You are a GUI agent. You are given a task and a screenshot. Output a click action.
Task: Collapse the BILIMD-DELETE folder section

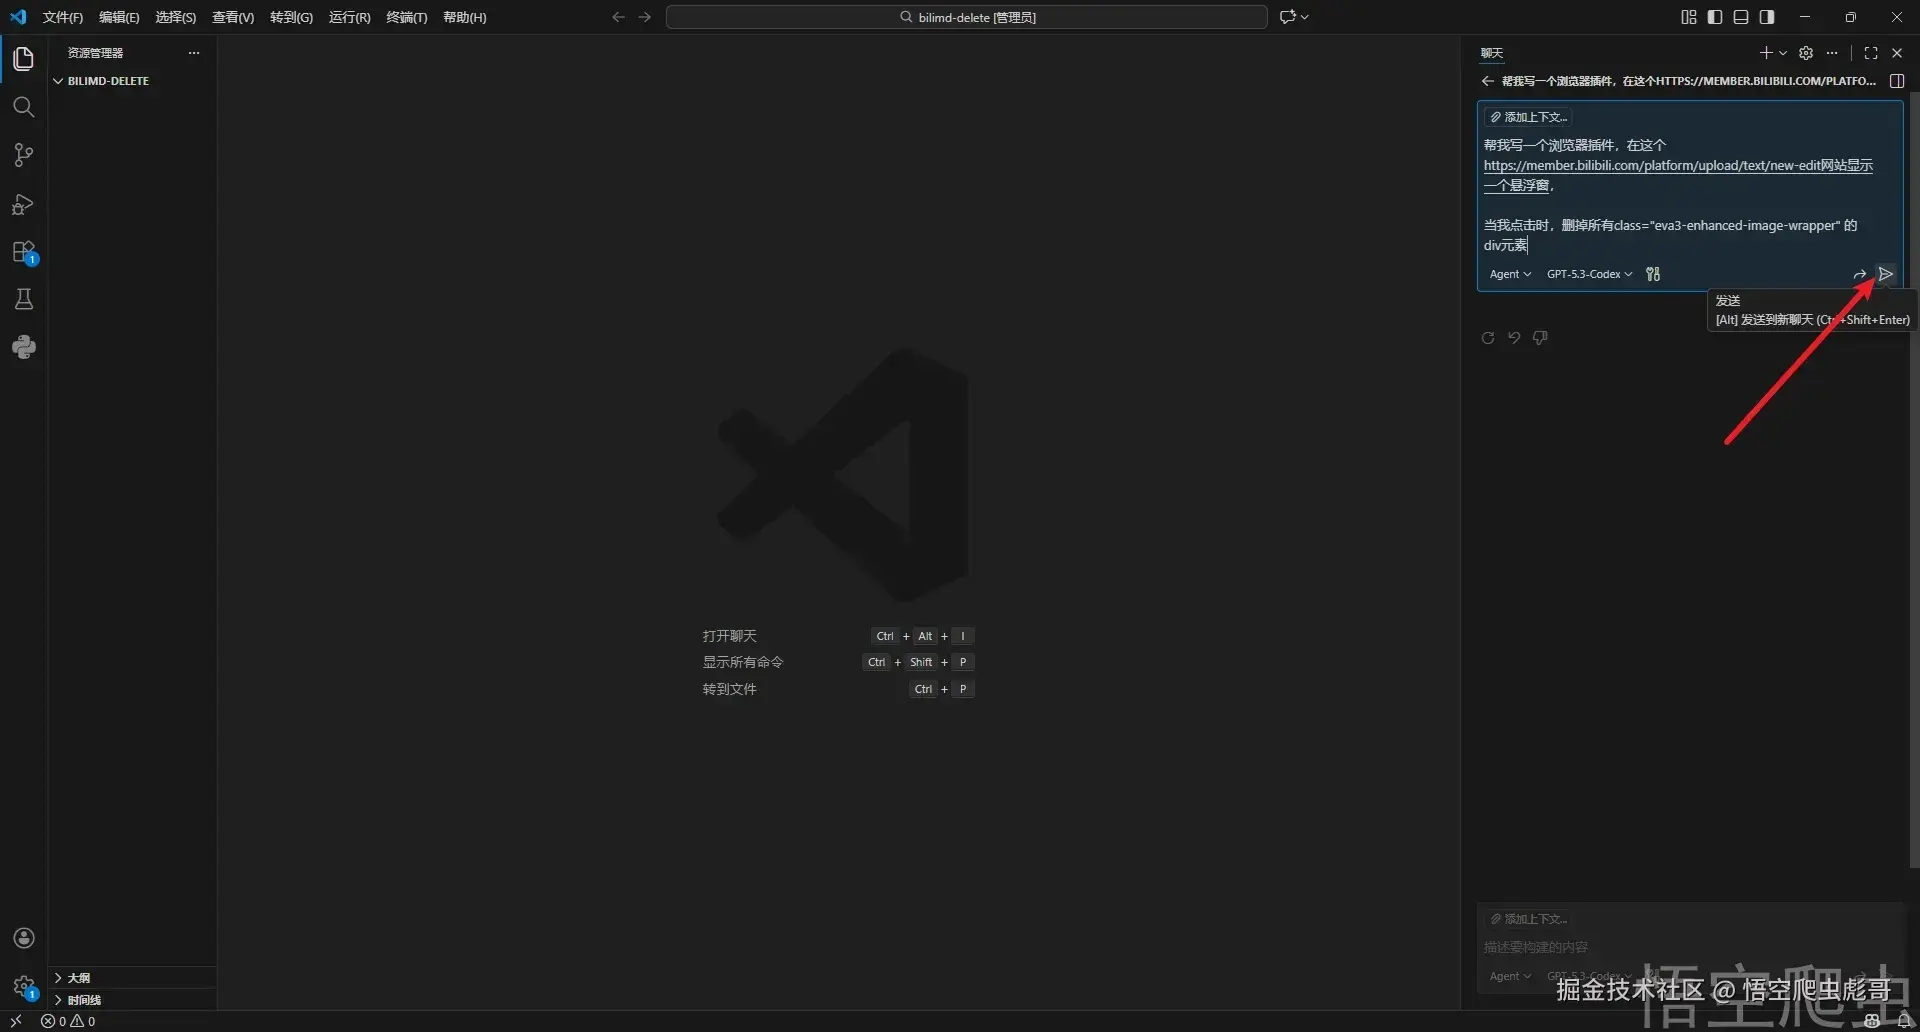tap(108, 81)
